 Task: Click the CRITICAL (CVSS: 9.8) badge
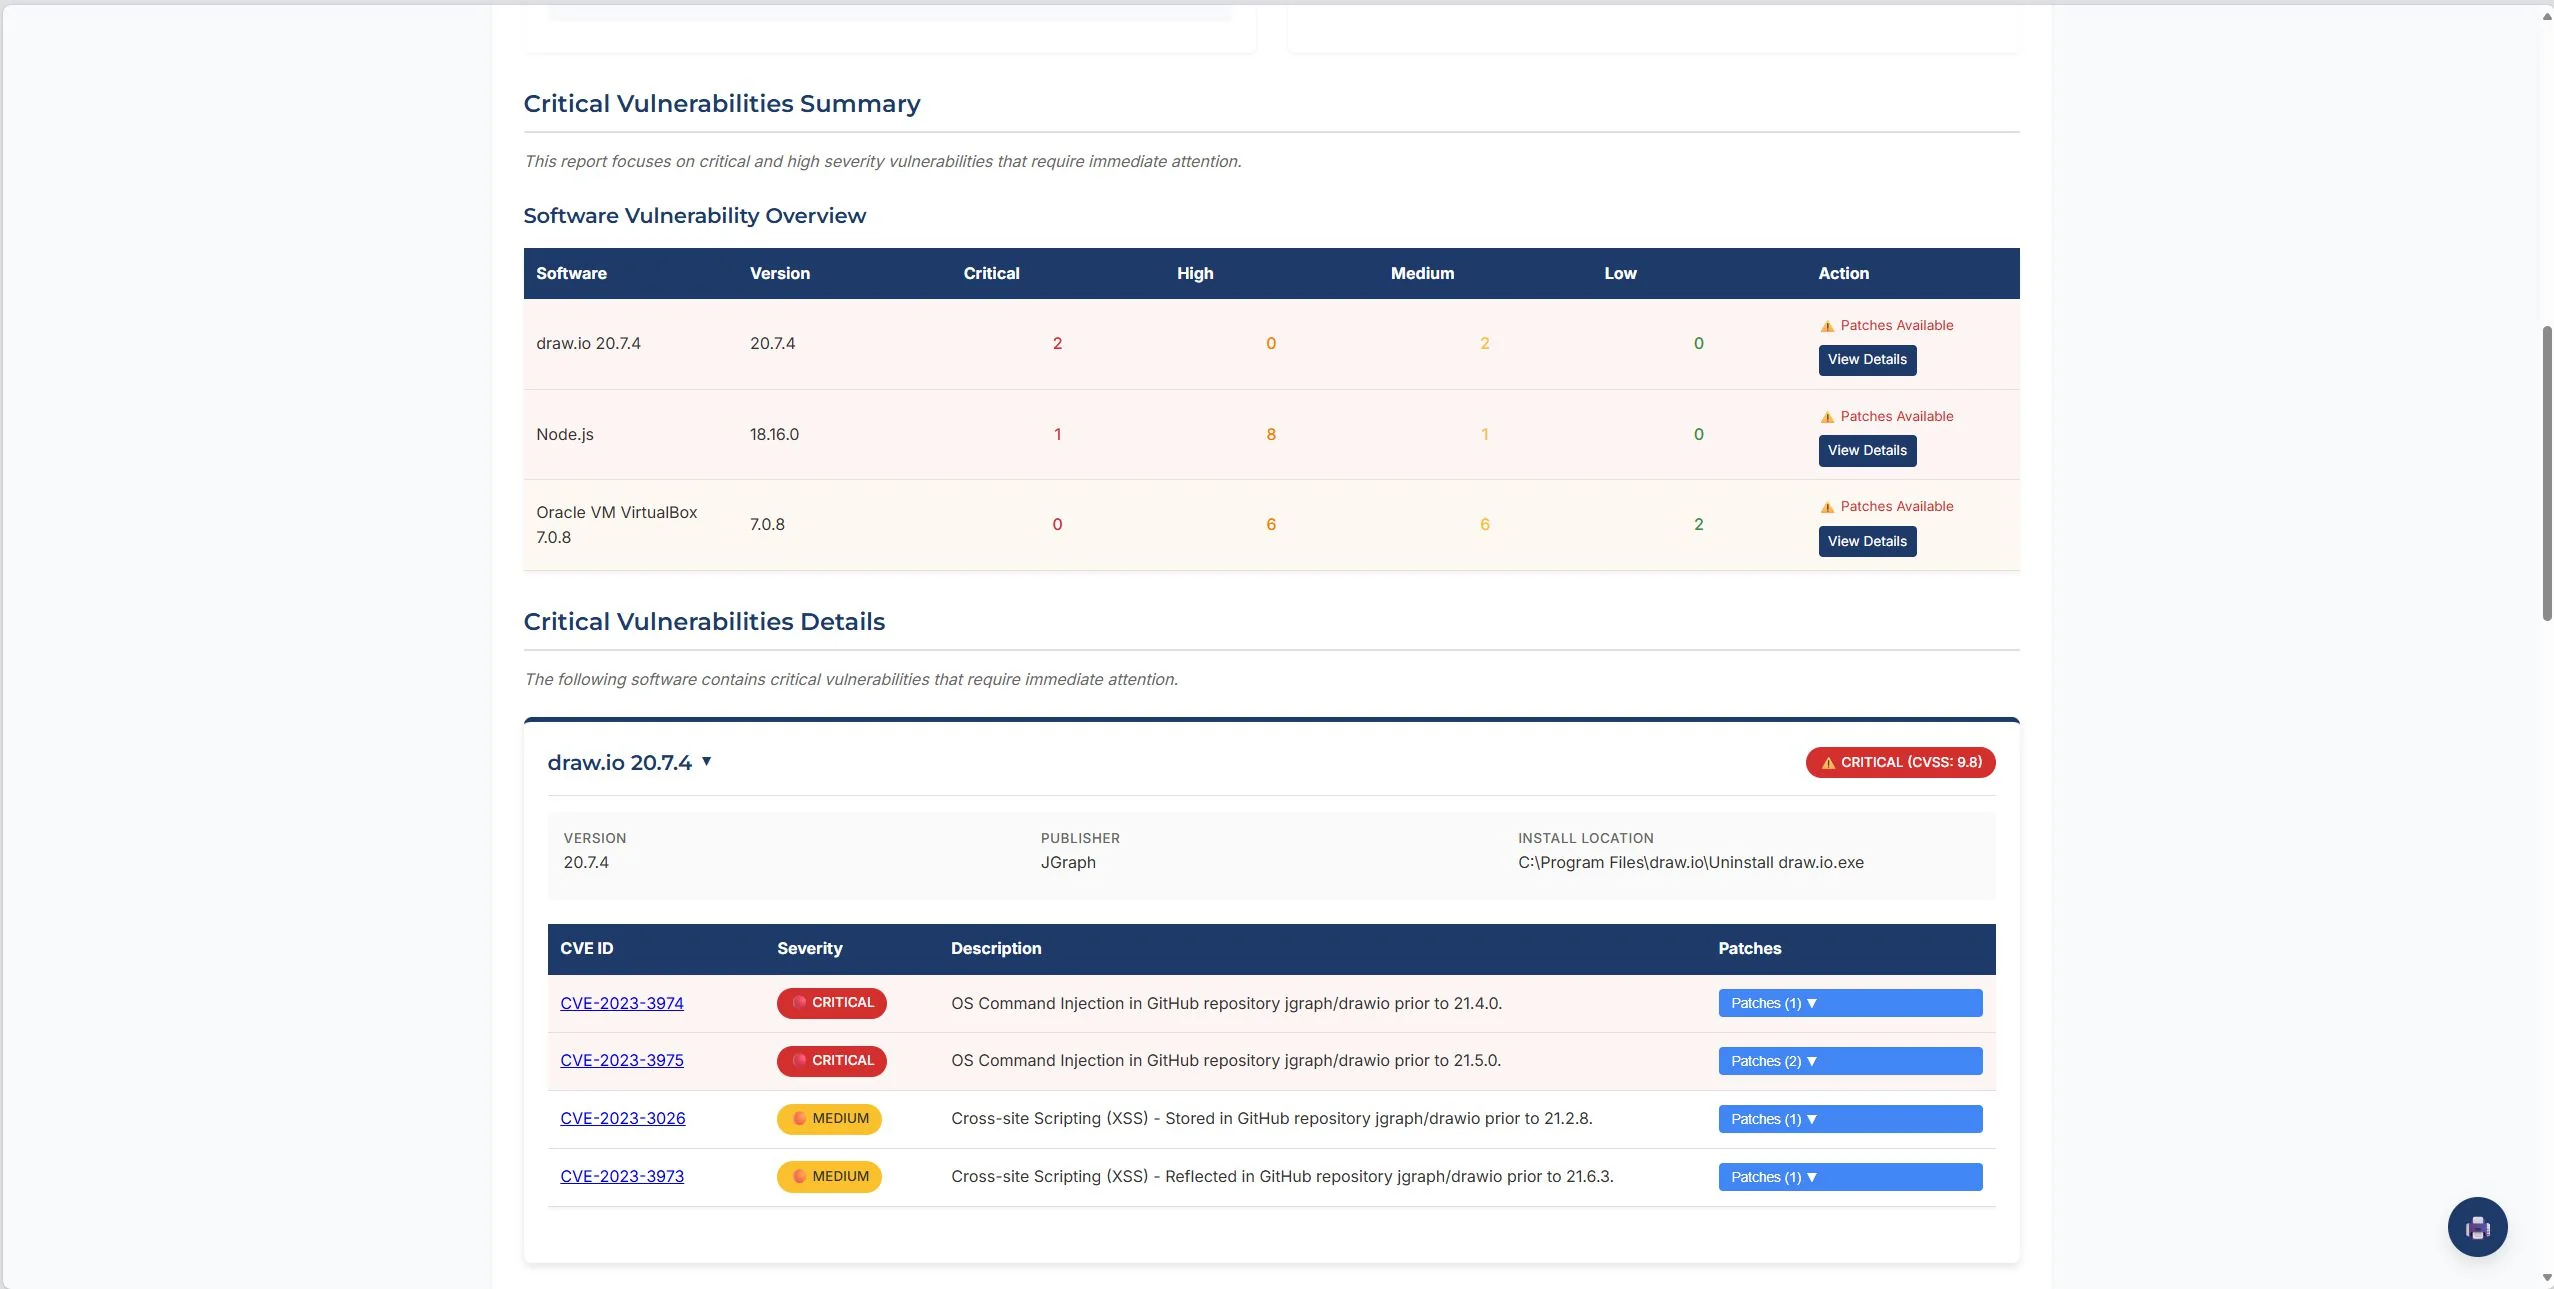[x=1900, y=762]
